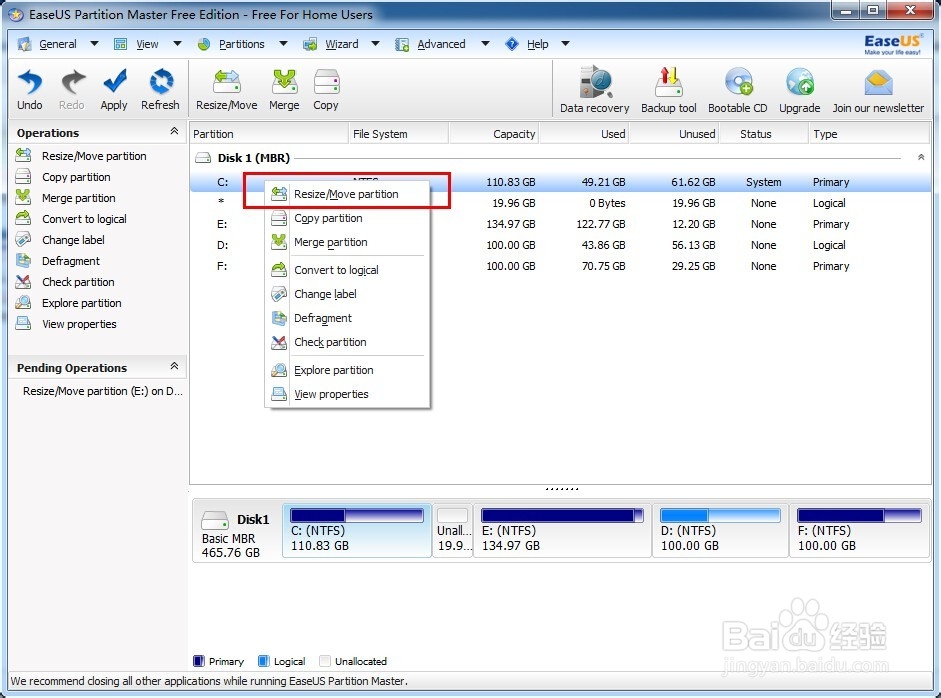This screenshot has width=941, height=698.
Task: Click Convert to logical in the Operations panel
Action: (84, 219)
